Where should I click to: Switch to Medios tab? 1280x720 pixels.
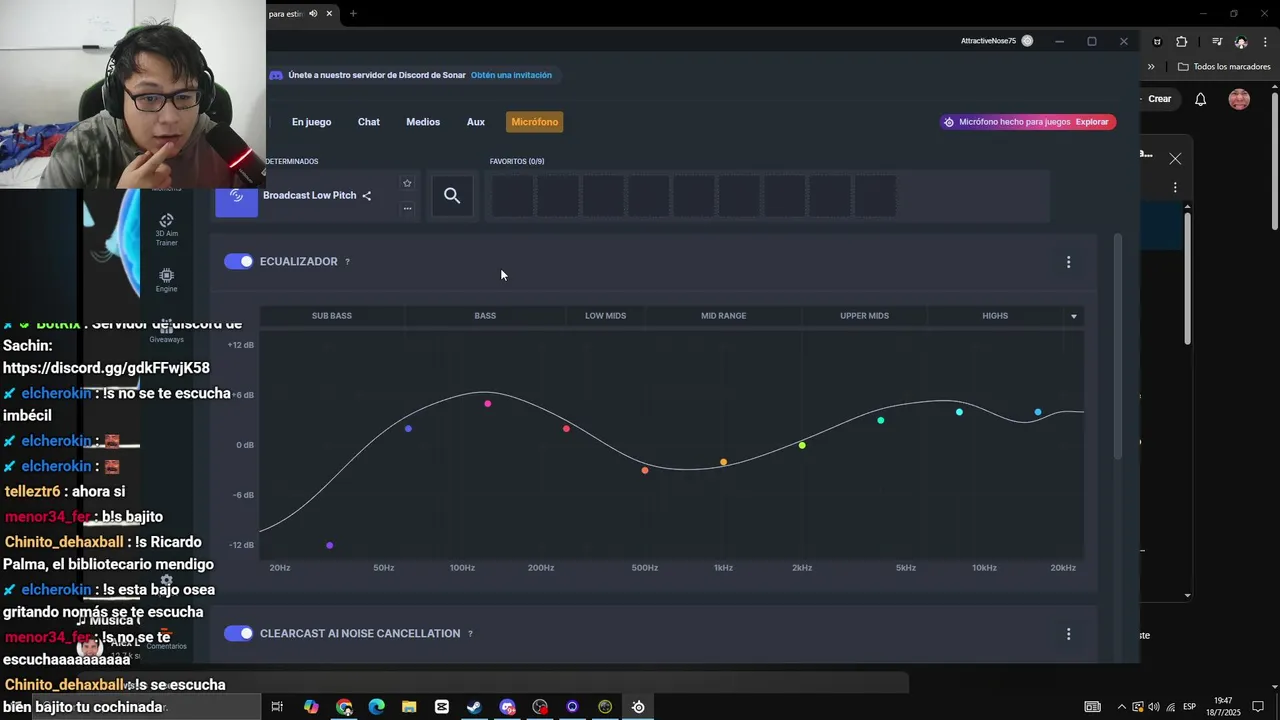point(423,122)
